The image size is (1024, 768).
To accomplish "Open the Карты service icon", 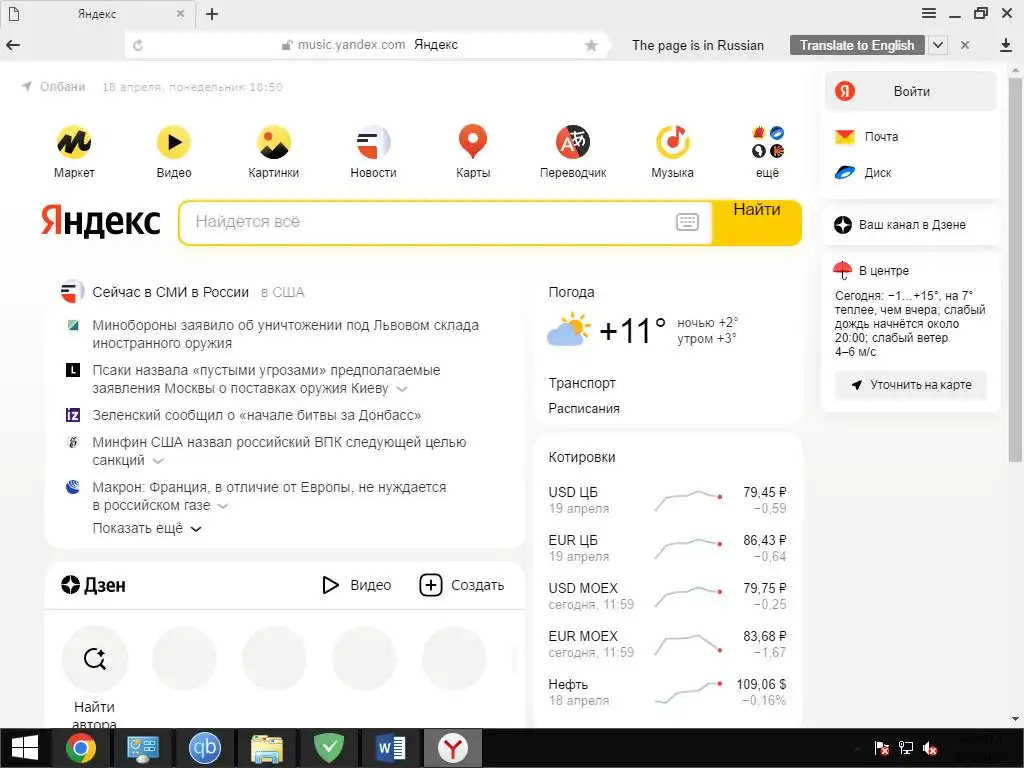I will click(473, 142).
